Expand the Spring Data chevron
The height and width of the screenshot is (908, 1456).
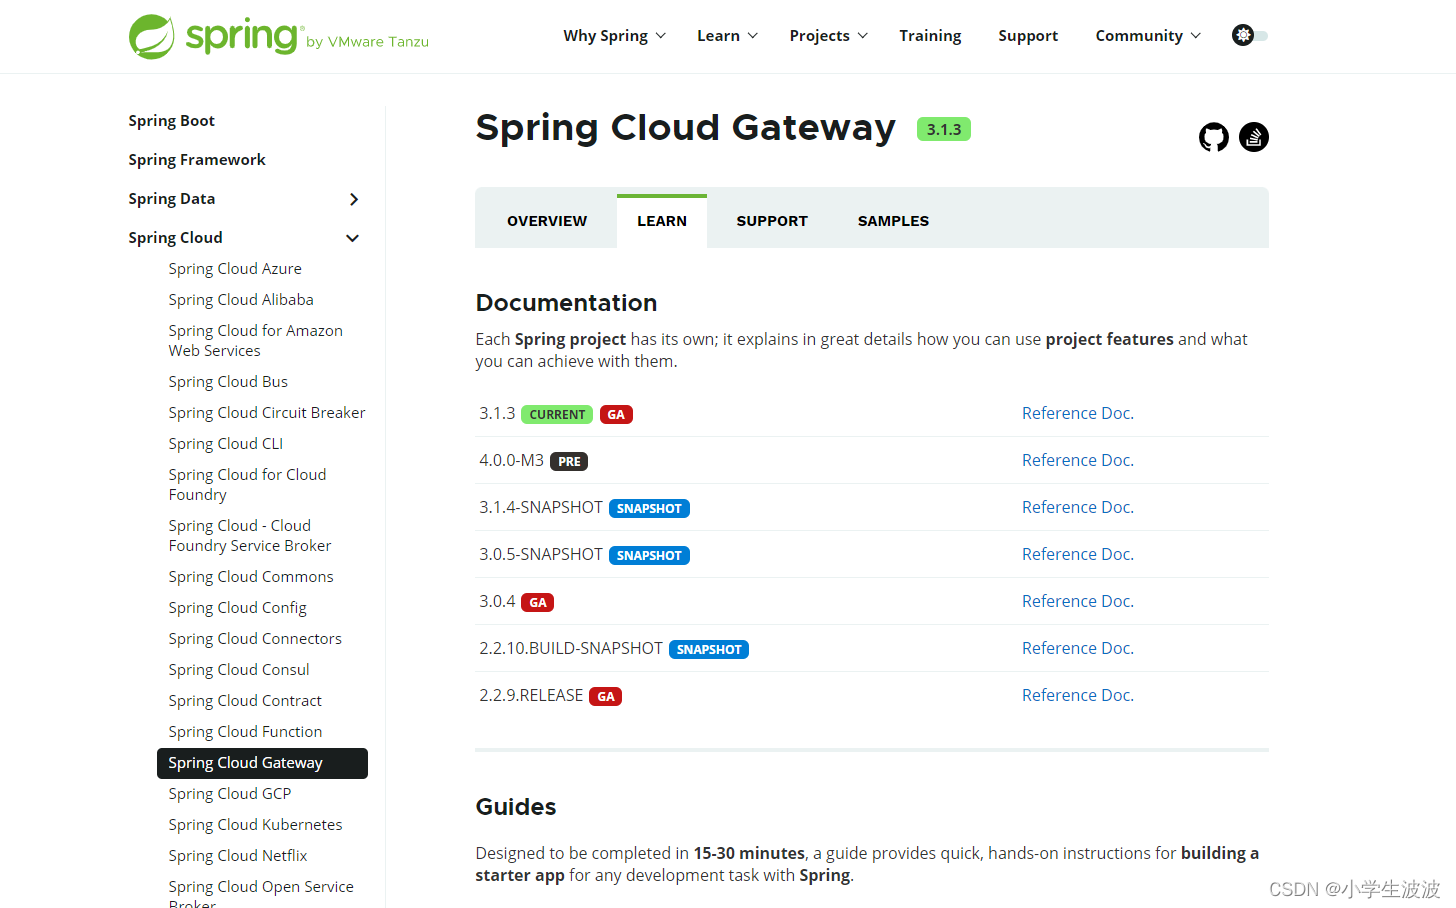pyautogui.click(x=353, y=199)
